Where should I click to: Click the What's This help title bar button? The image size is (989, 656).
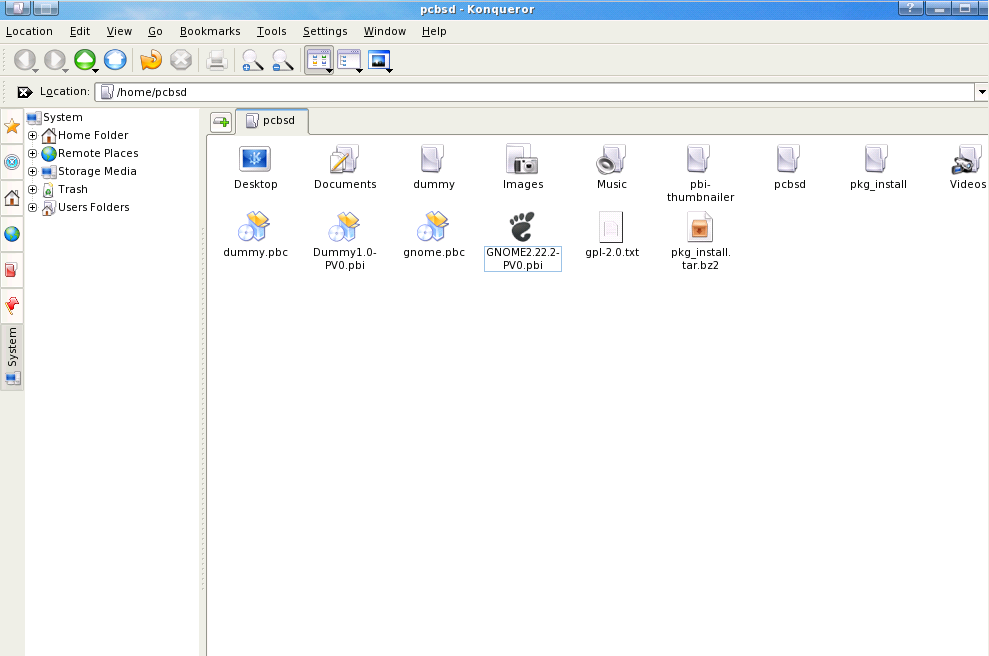pyautogui.click(x=910, y=8)
